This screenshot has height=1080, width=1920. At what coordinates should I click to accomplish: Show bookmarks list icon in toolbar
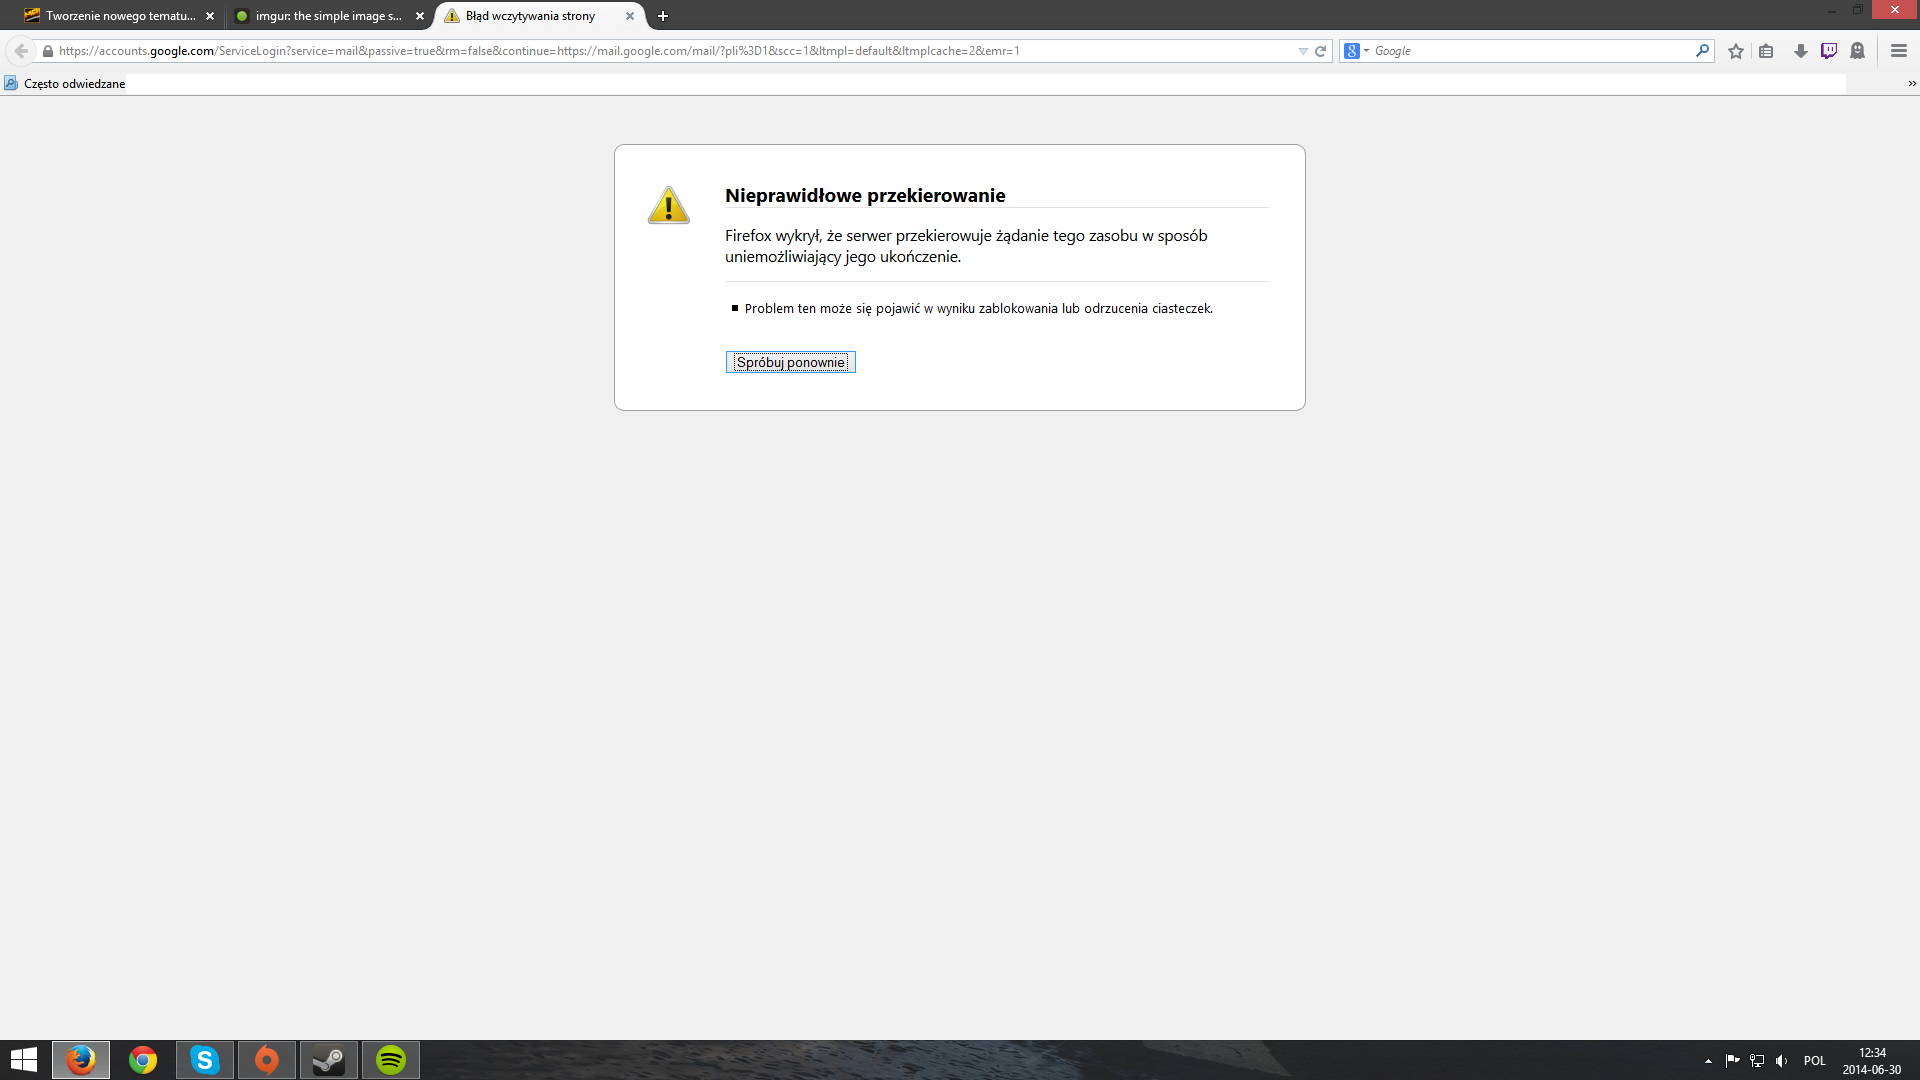click(x=1766, y=51)
